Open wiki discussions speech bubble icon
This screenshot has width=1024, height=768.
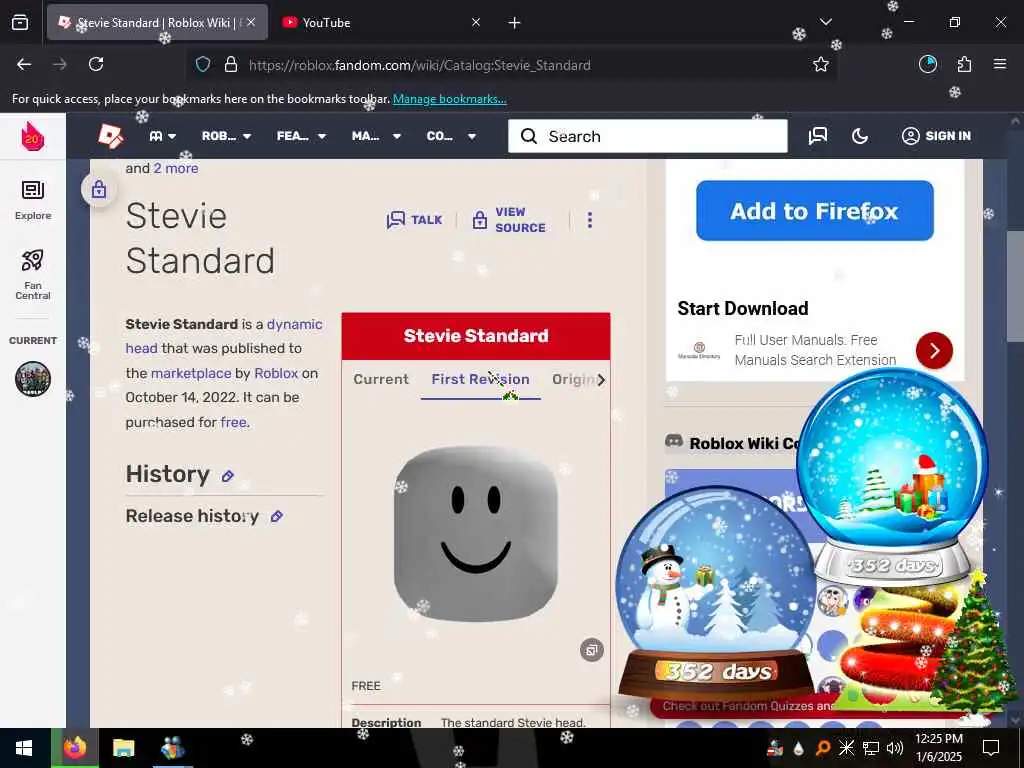(x=818, y=136)
